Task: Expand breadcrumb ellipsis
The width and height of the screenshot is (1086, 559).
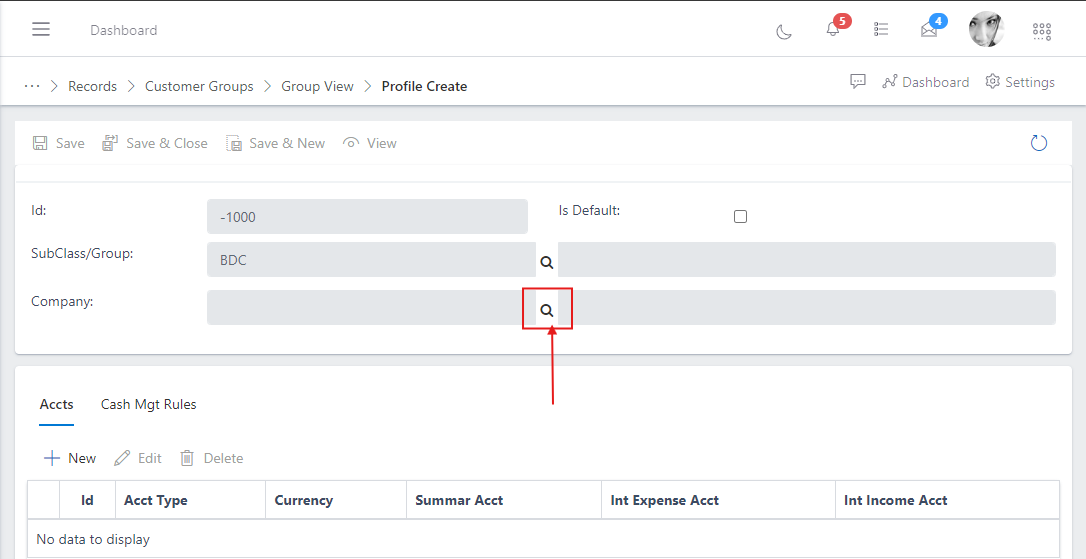Action: click(32, 86)
